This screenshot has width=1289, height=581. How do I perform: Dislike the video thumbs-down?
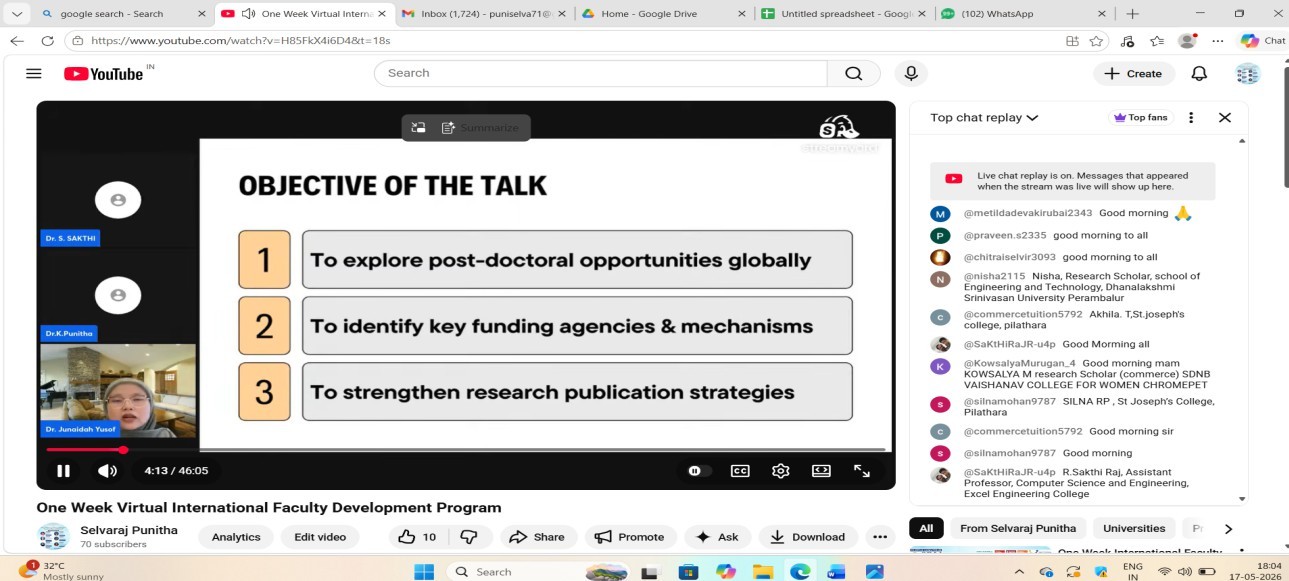[469, 537]
